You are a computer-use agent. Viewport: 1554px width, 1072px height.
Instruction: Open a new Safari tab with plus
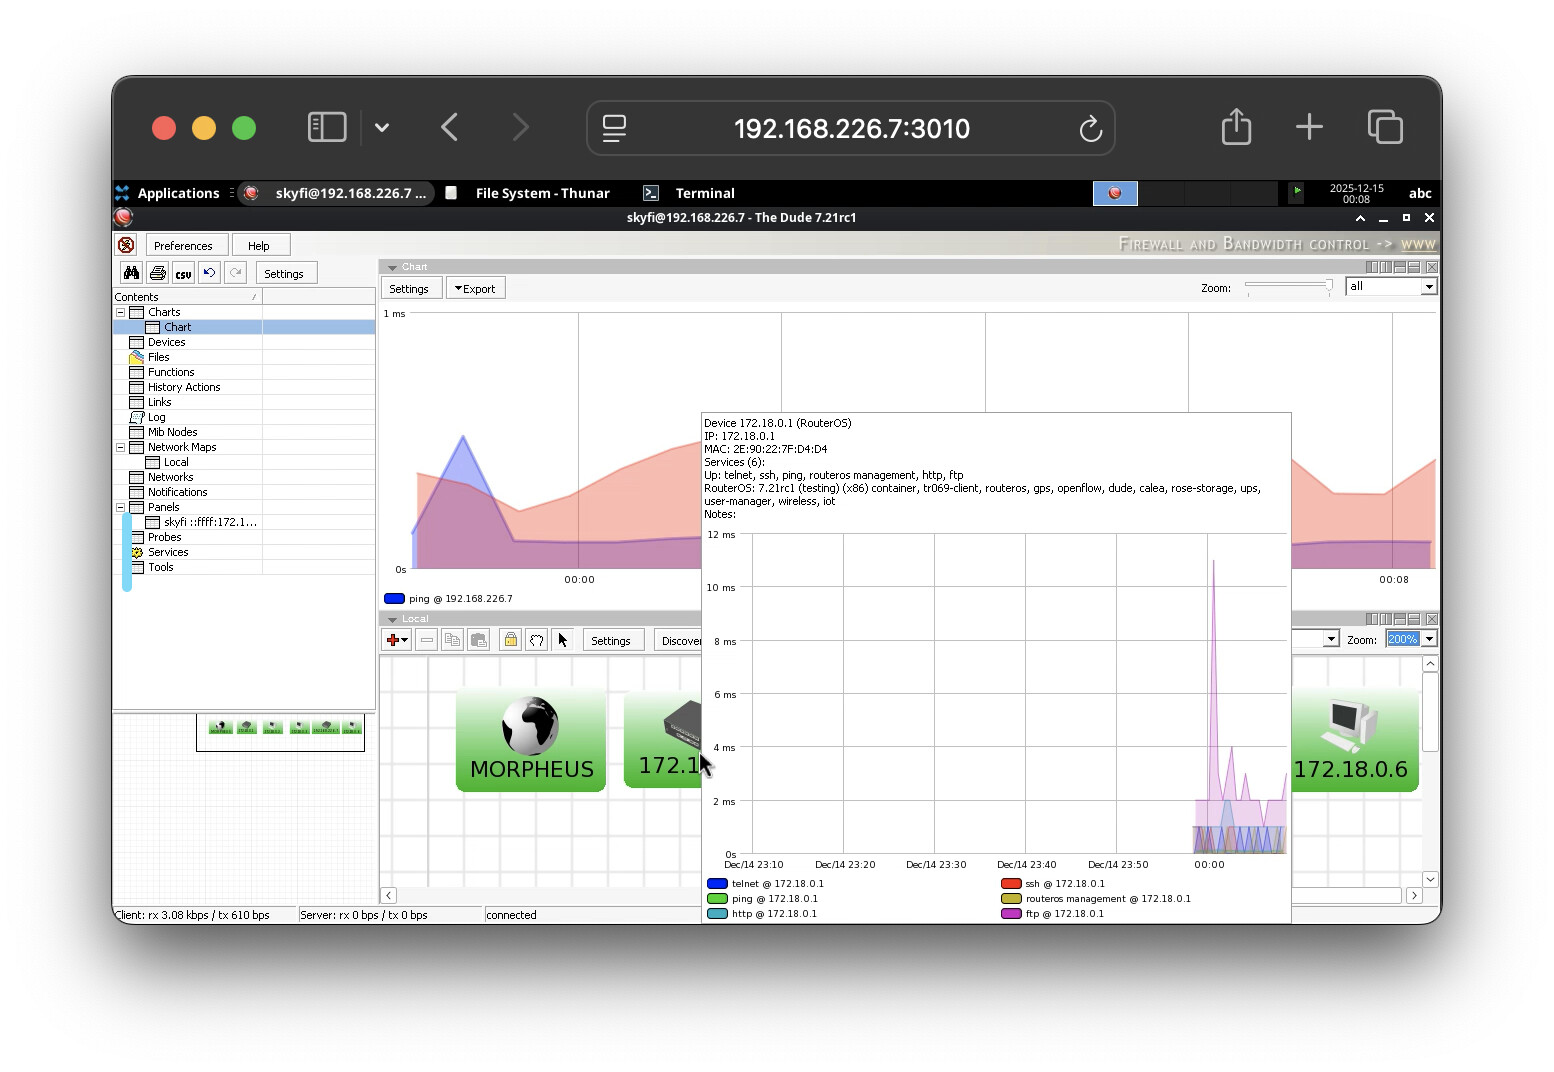[1309, 127]
